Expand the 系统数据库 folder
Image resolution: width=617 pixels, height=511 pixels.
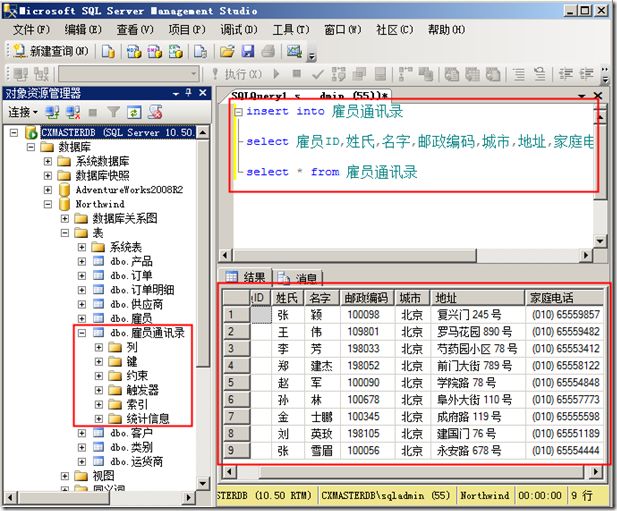(48, 161)
